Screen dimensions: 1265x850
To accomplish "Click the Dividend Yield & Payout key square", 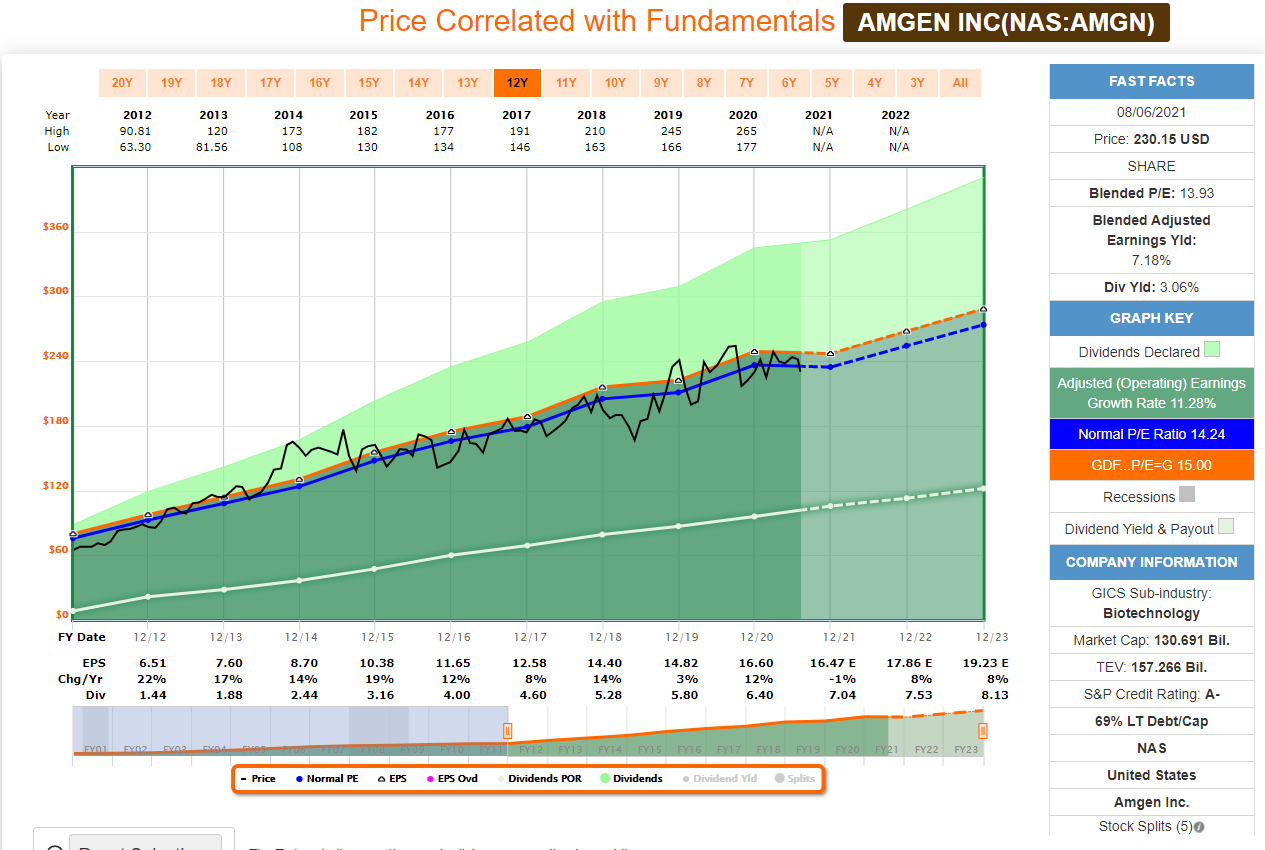I will coord(1226,527).
